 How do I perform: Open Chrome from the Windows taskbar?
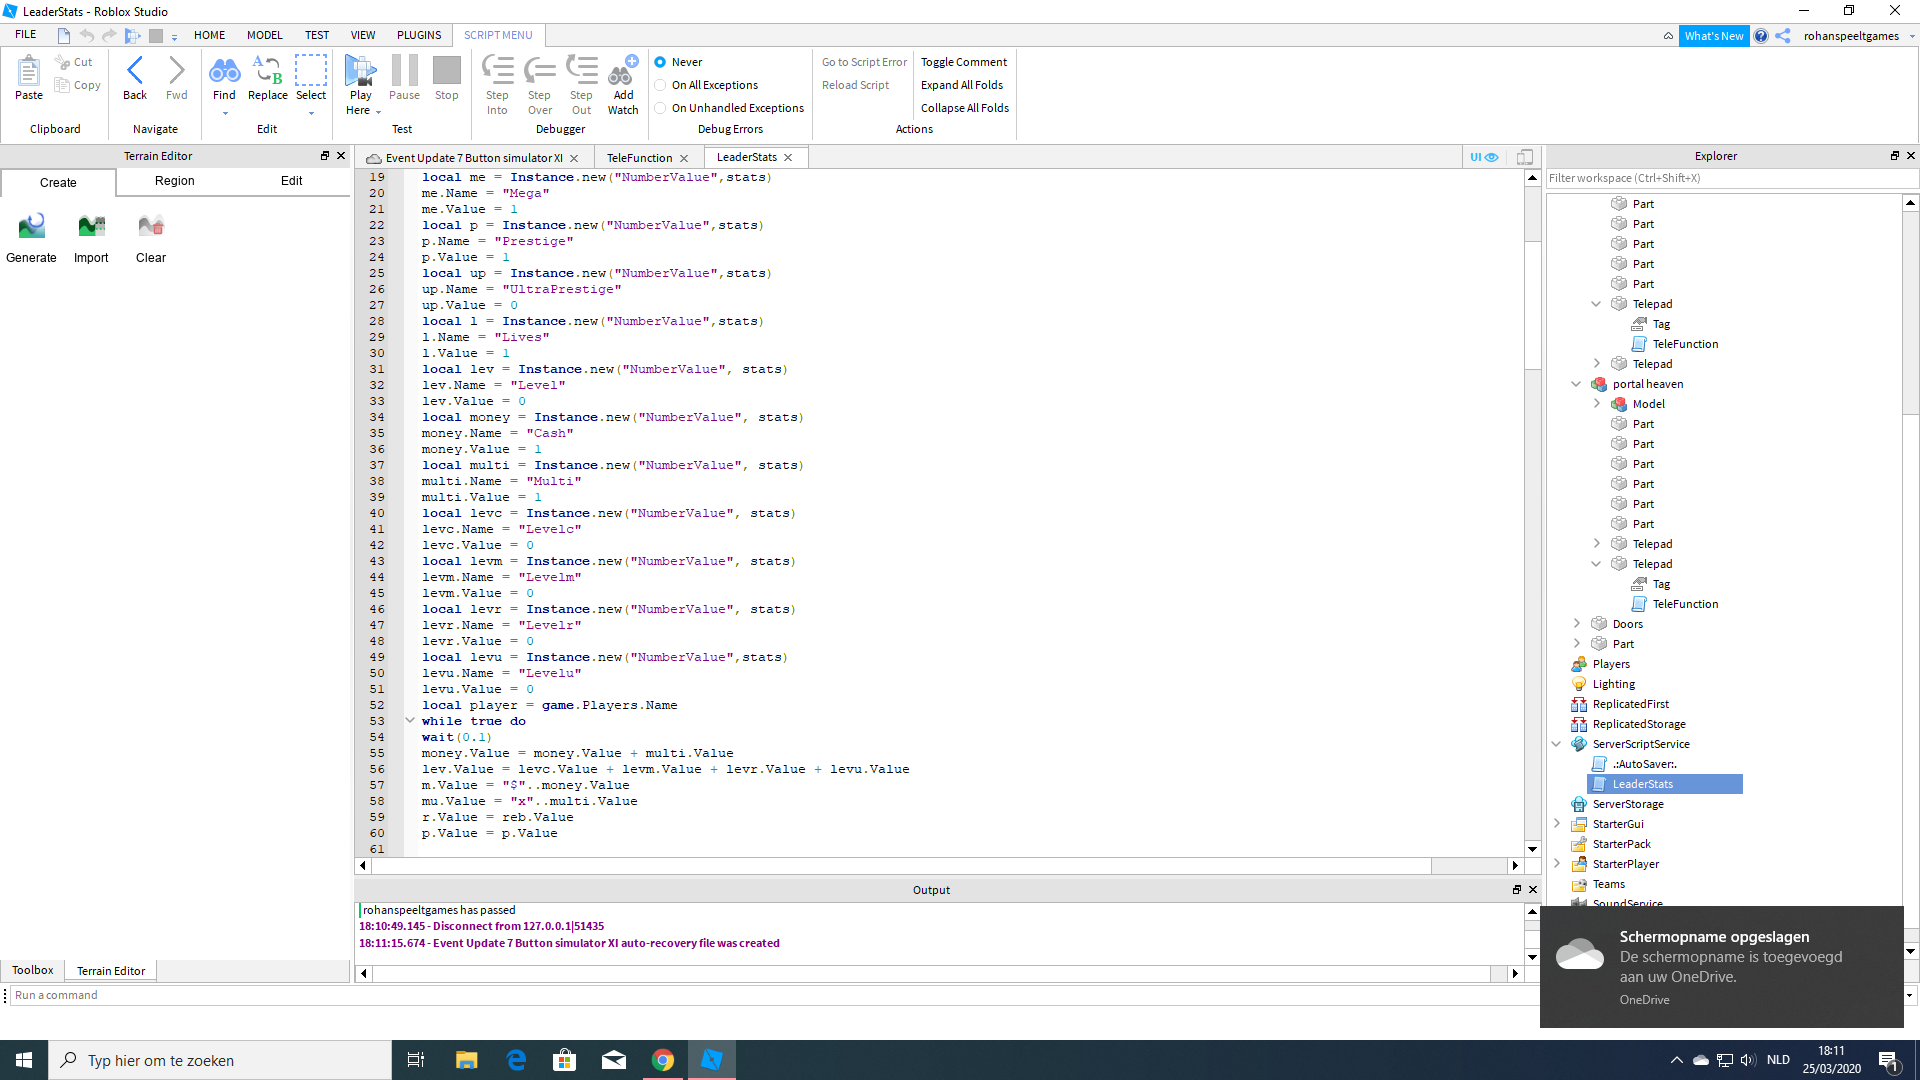[x=663, y=1060]
